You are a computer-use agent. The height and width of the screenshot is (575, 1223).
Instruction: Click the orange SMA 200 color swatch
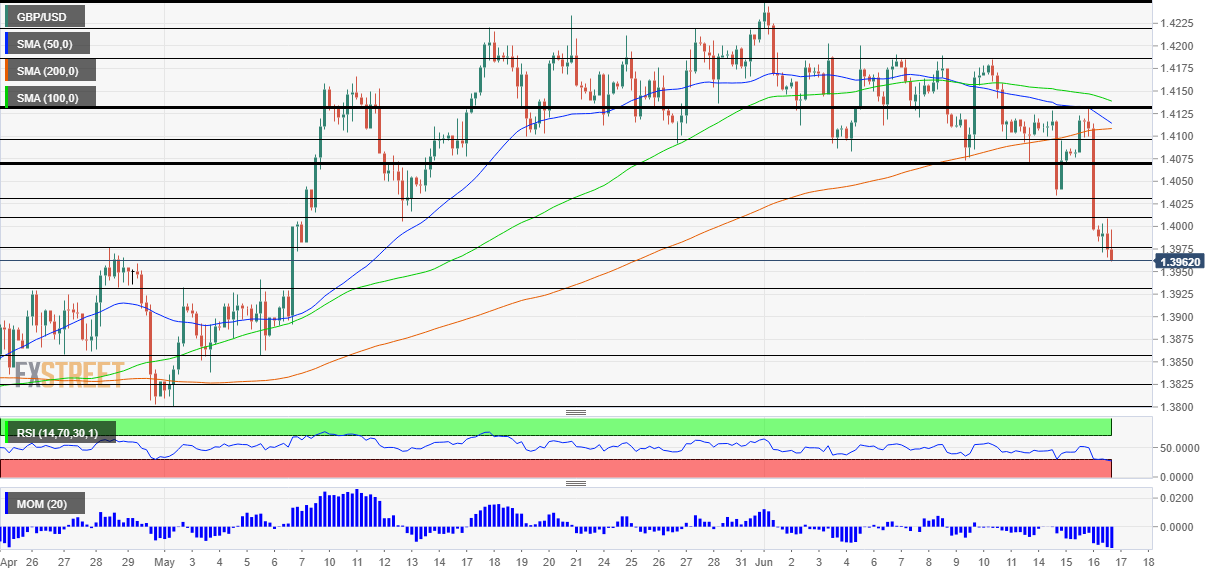(x=8, y=71)
